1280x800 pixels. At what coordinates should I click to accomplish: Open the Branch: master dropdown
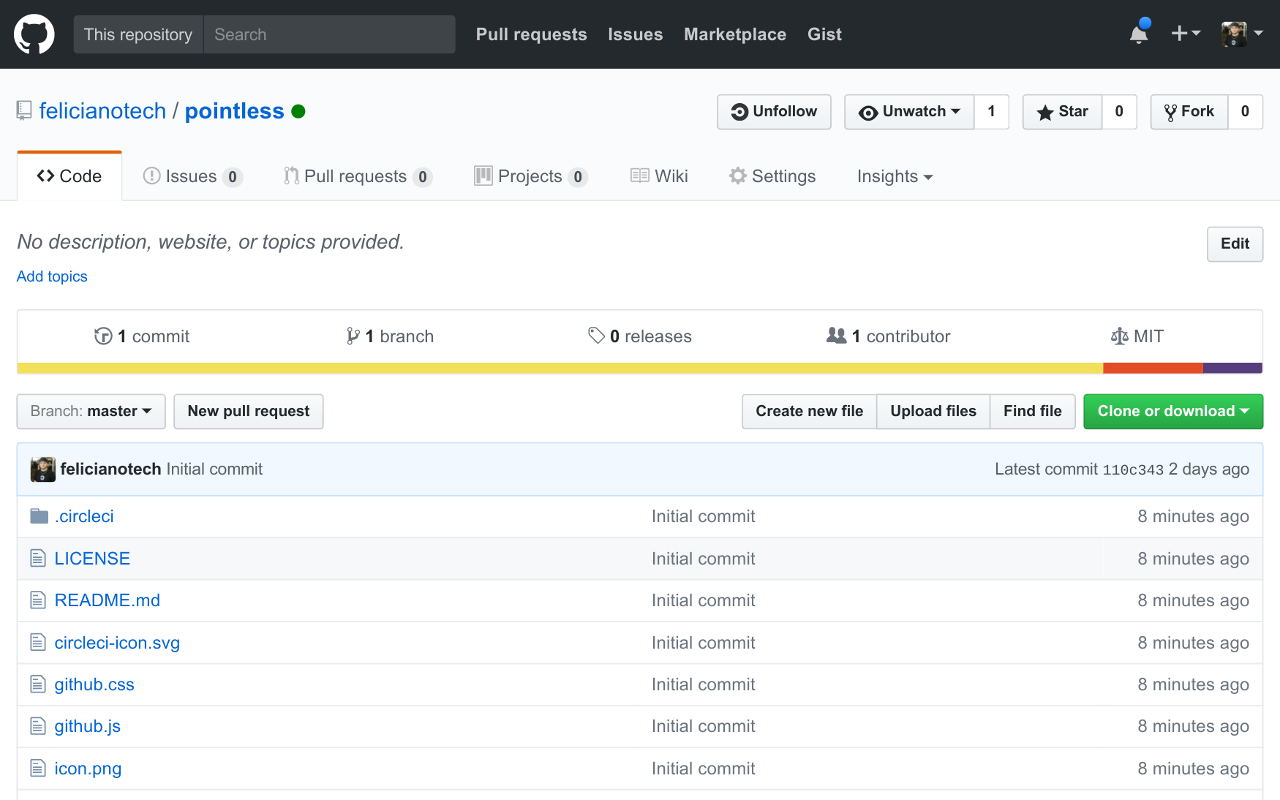click(91, 411)
